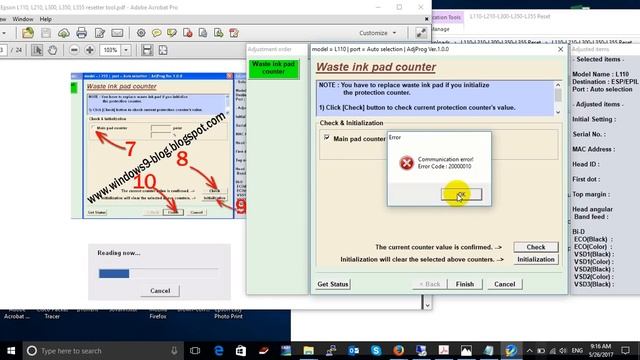Screen dimensions: 640x360
Task: Select green Waste ink pad counter item
Action: pyautogui.click(x=273, y=68)
